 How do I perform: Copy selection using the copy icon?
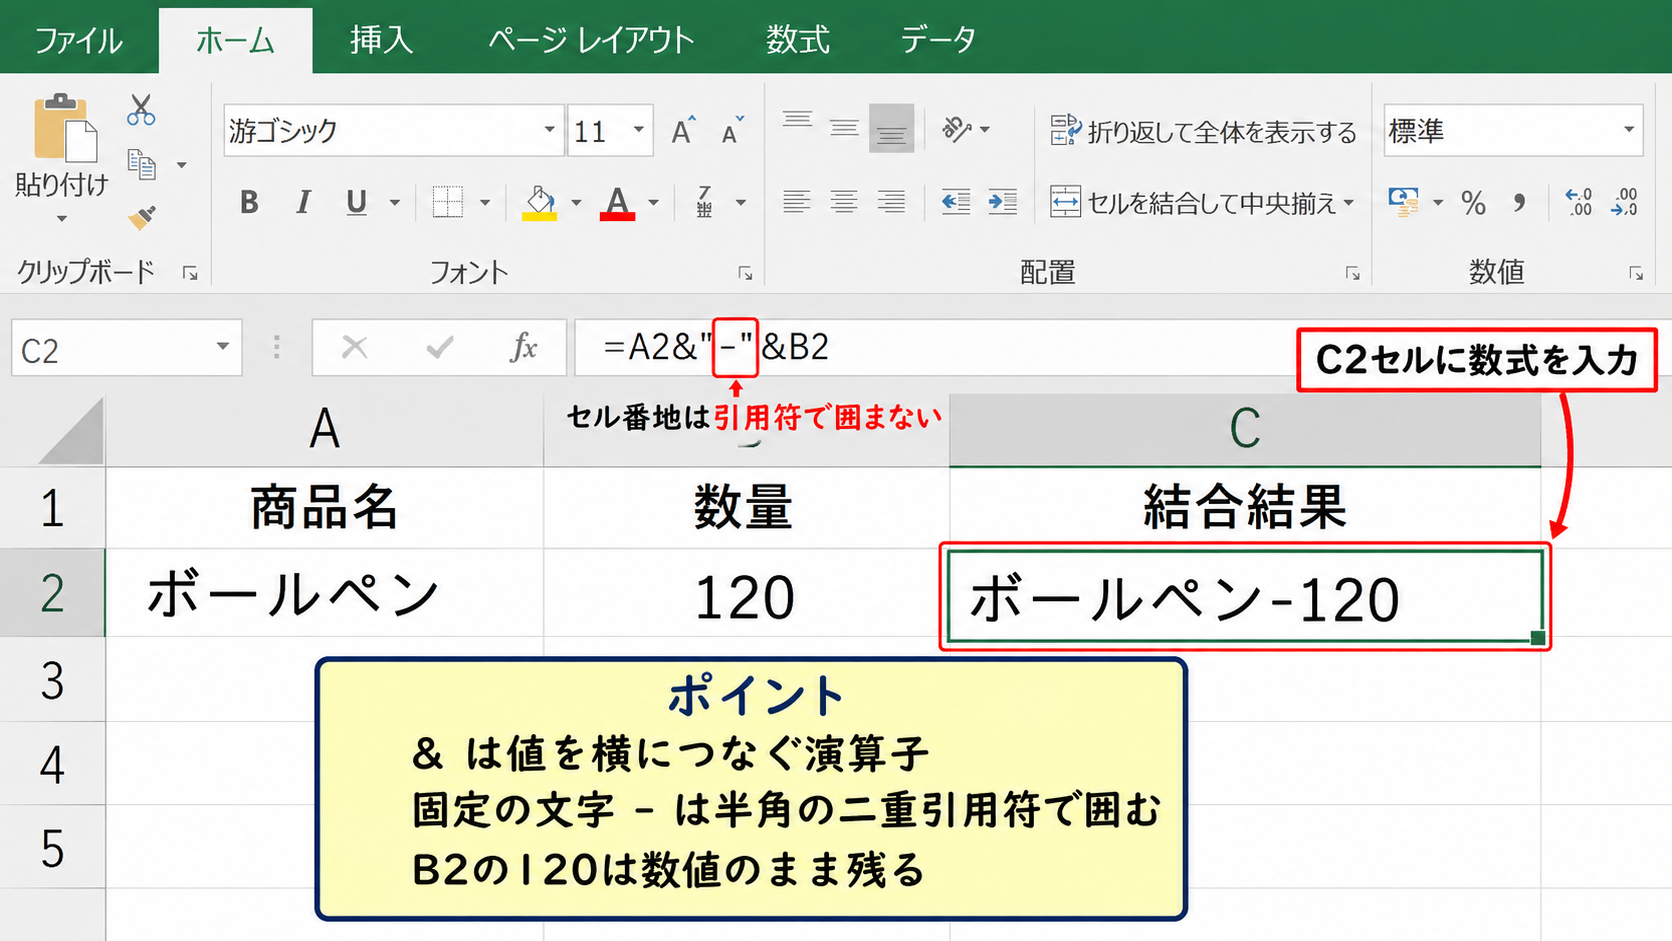click(x=142, y=164)
